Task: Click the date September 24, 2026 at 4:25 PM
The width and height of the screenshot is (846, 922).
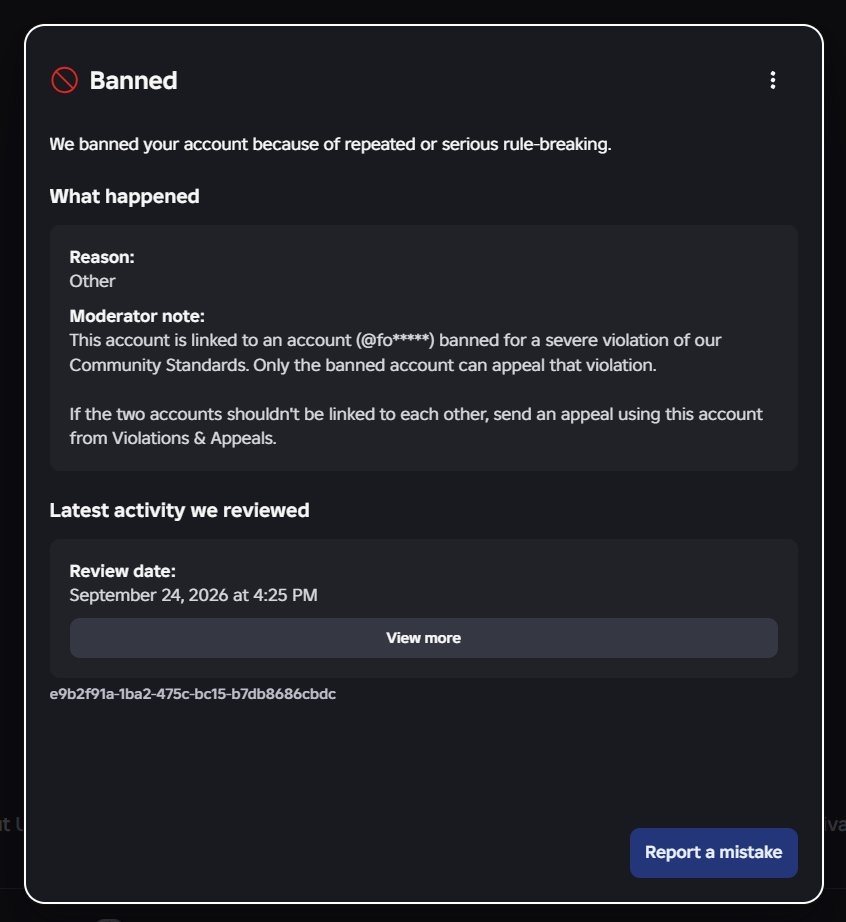Action: point(193,595)
